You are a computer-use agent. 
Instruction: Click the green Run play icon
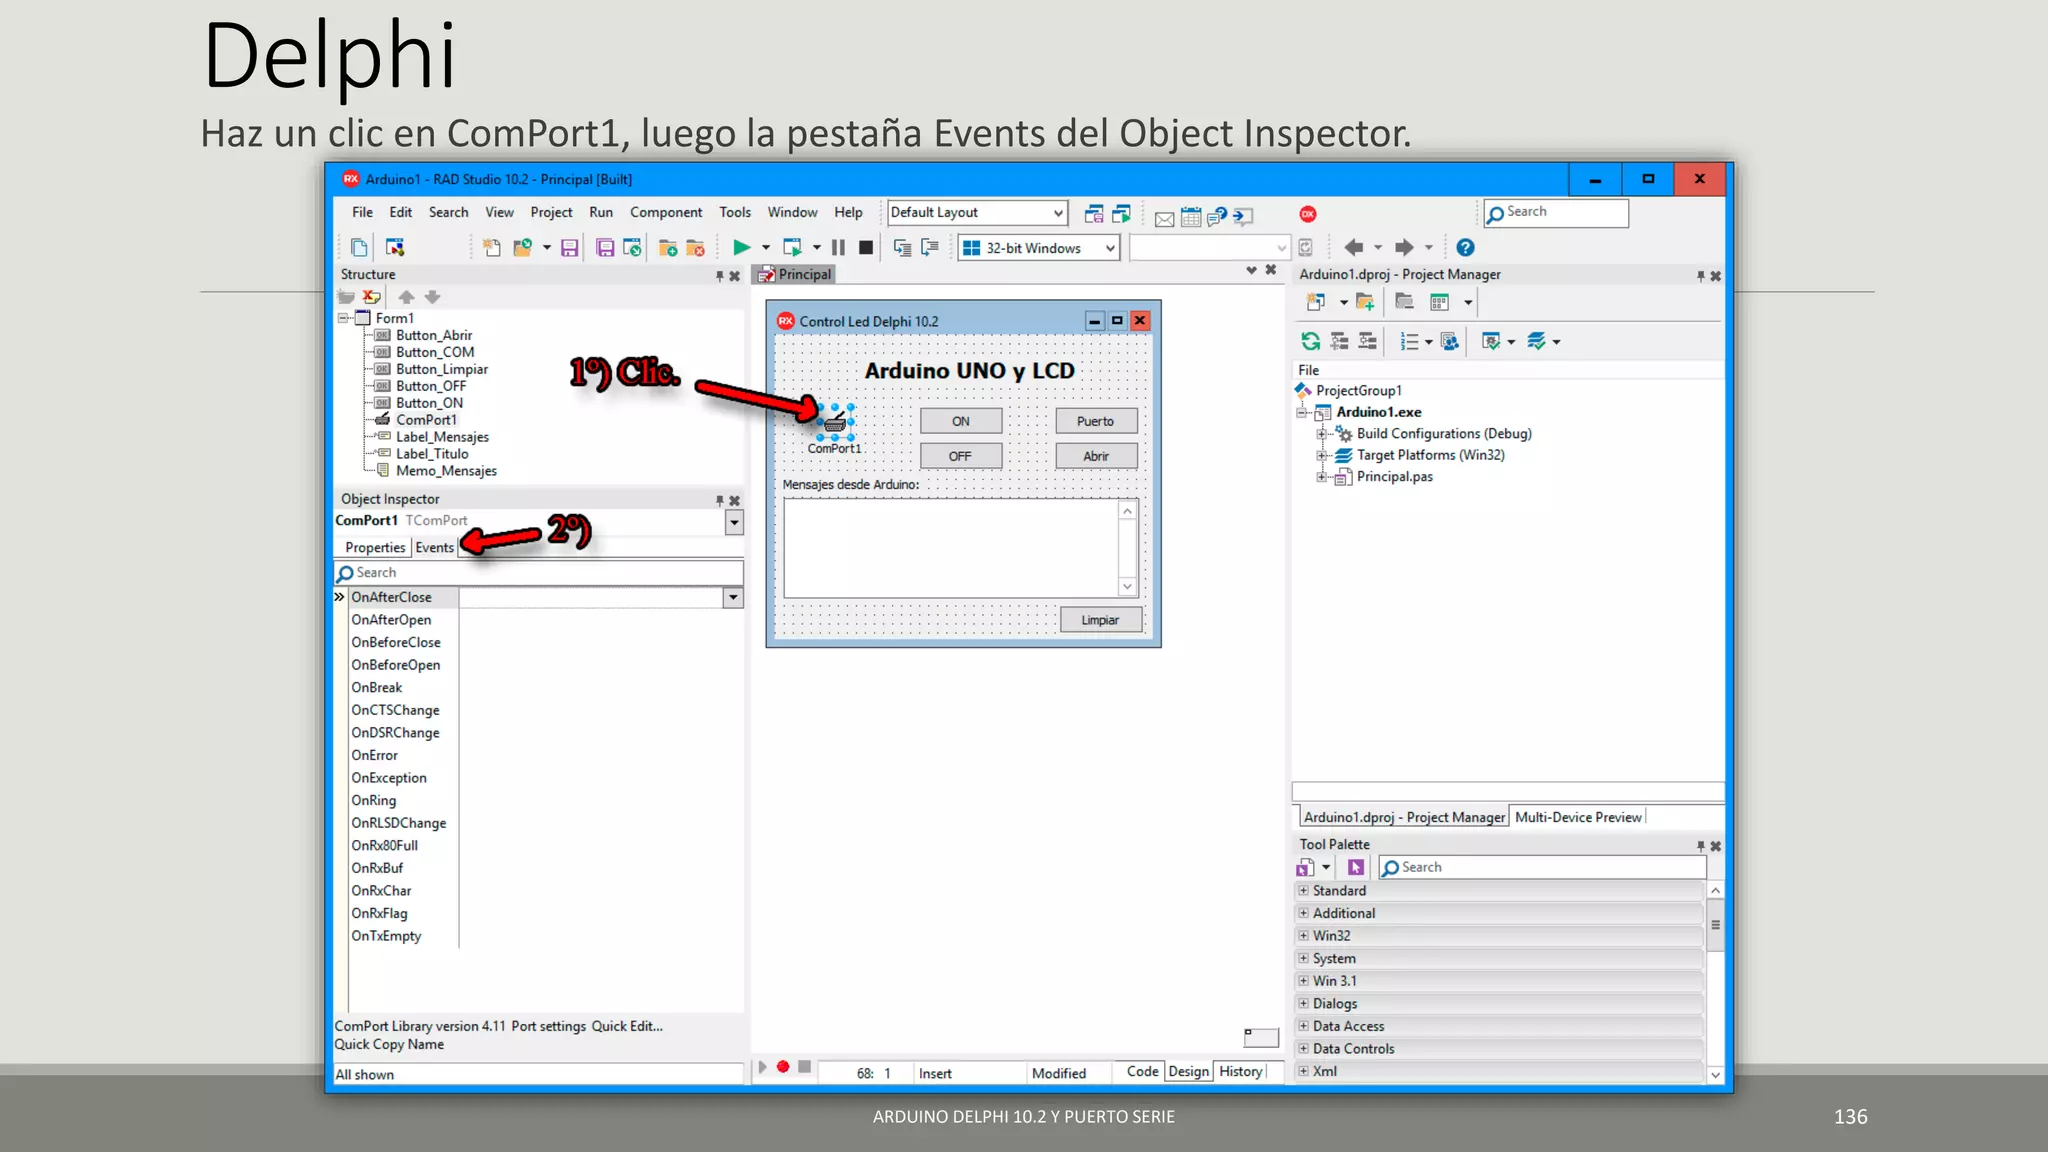741,247
